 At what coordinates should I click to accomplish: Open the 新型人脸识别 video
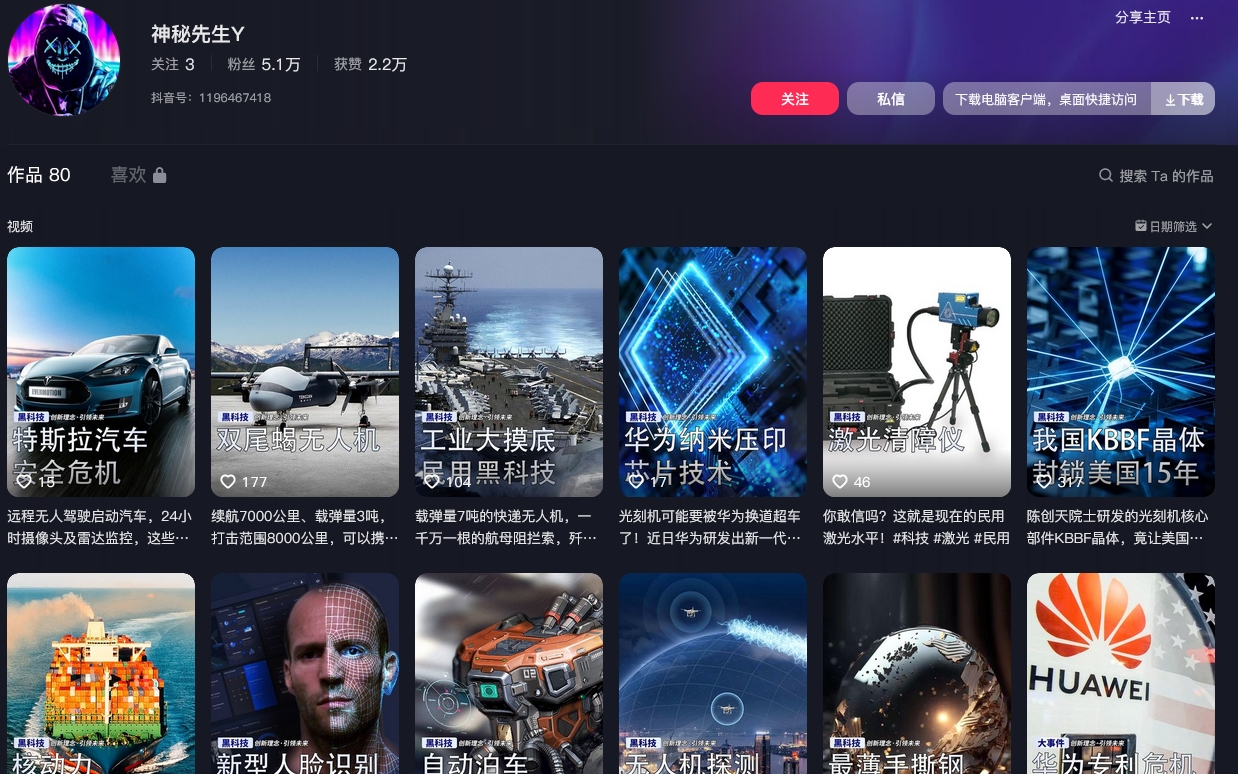[305, 673]
